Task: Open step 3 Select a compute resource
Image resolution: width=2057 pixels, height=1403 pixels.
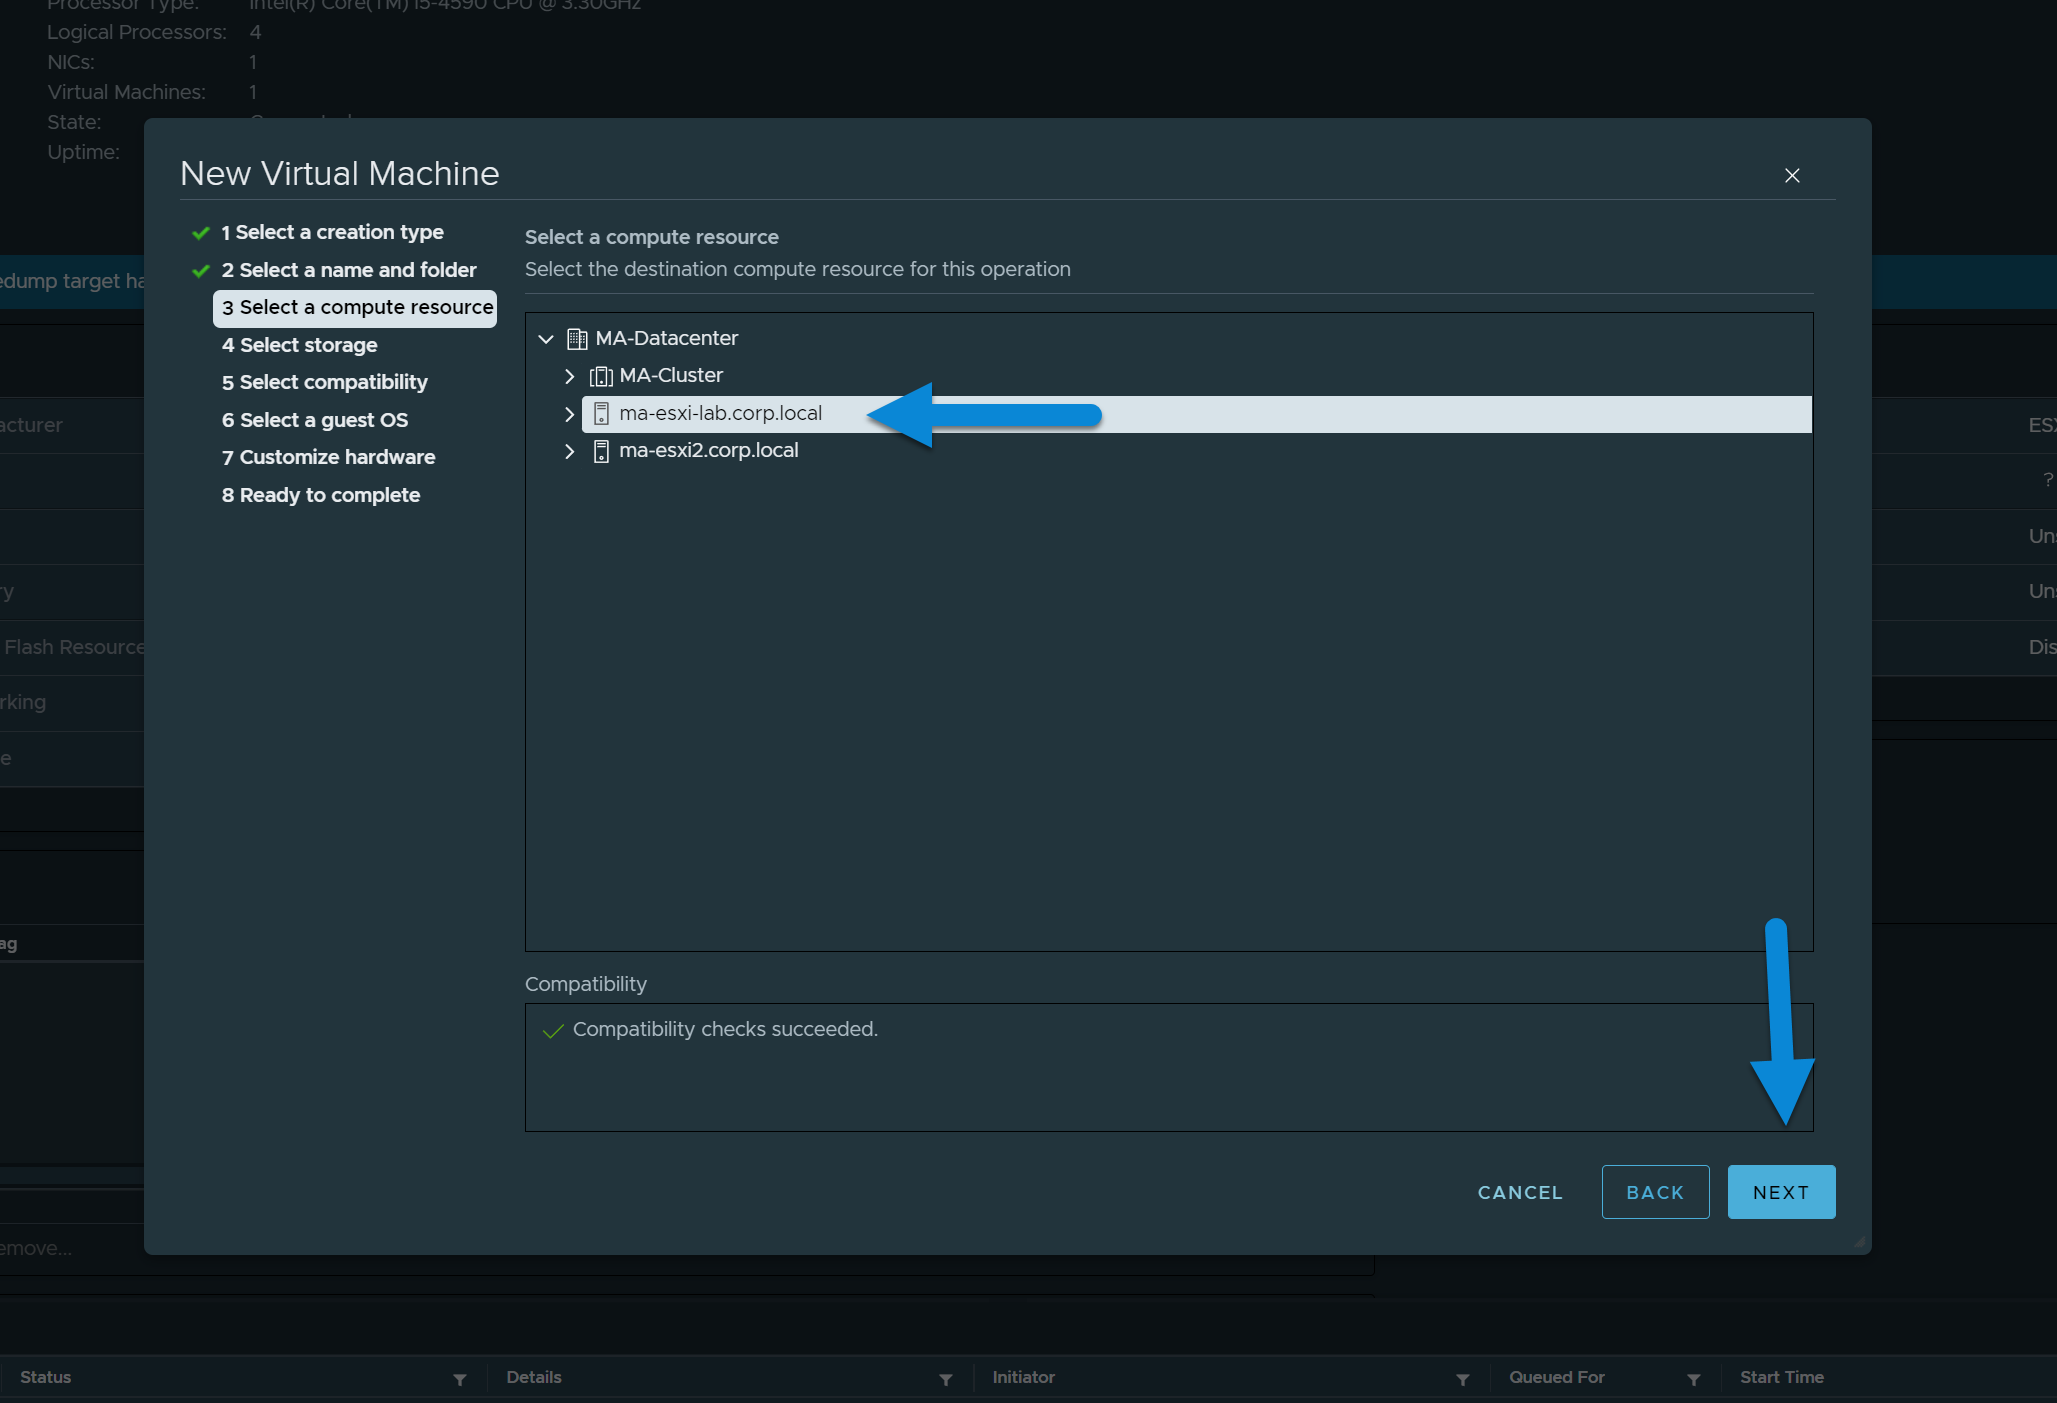Action: click(x=355, y=308)
